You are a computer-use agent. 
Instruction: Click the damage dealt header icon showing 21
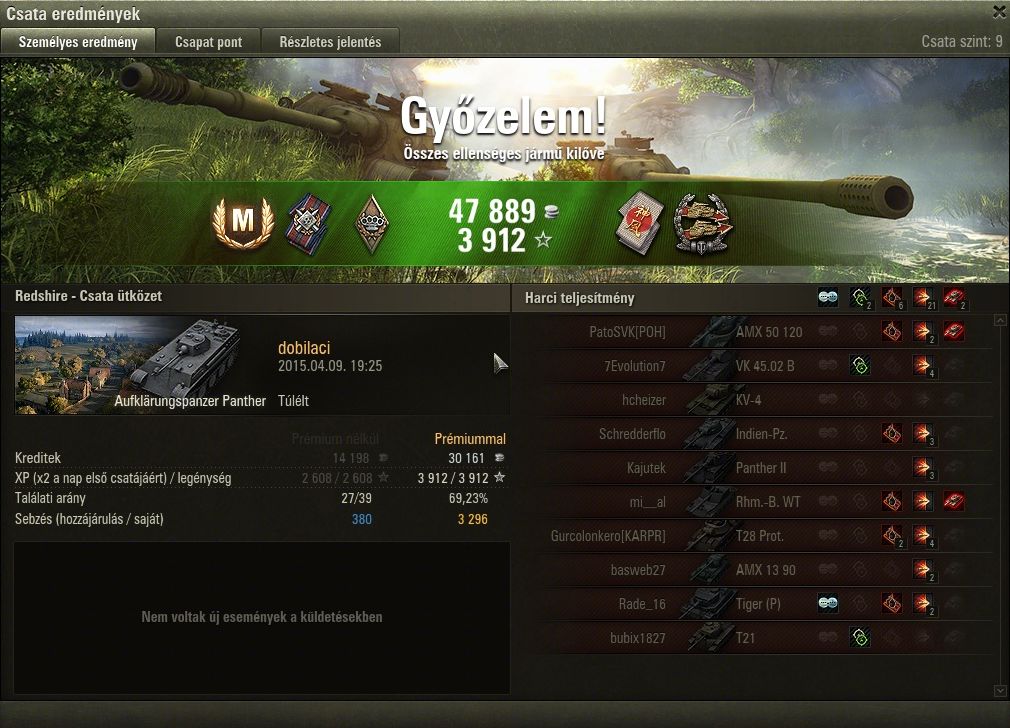click(923, 298)
